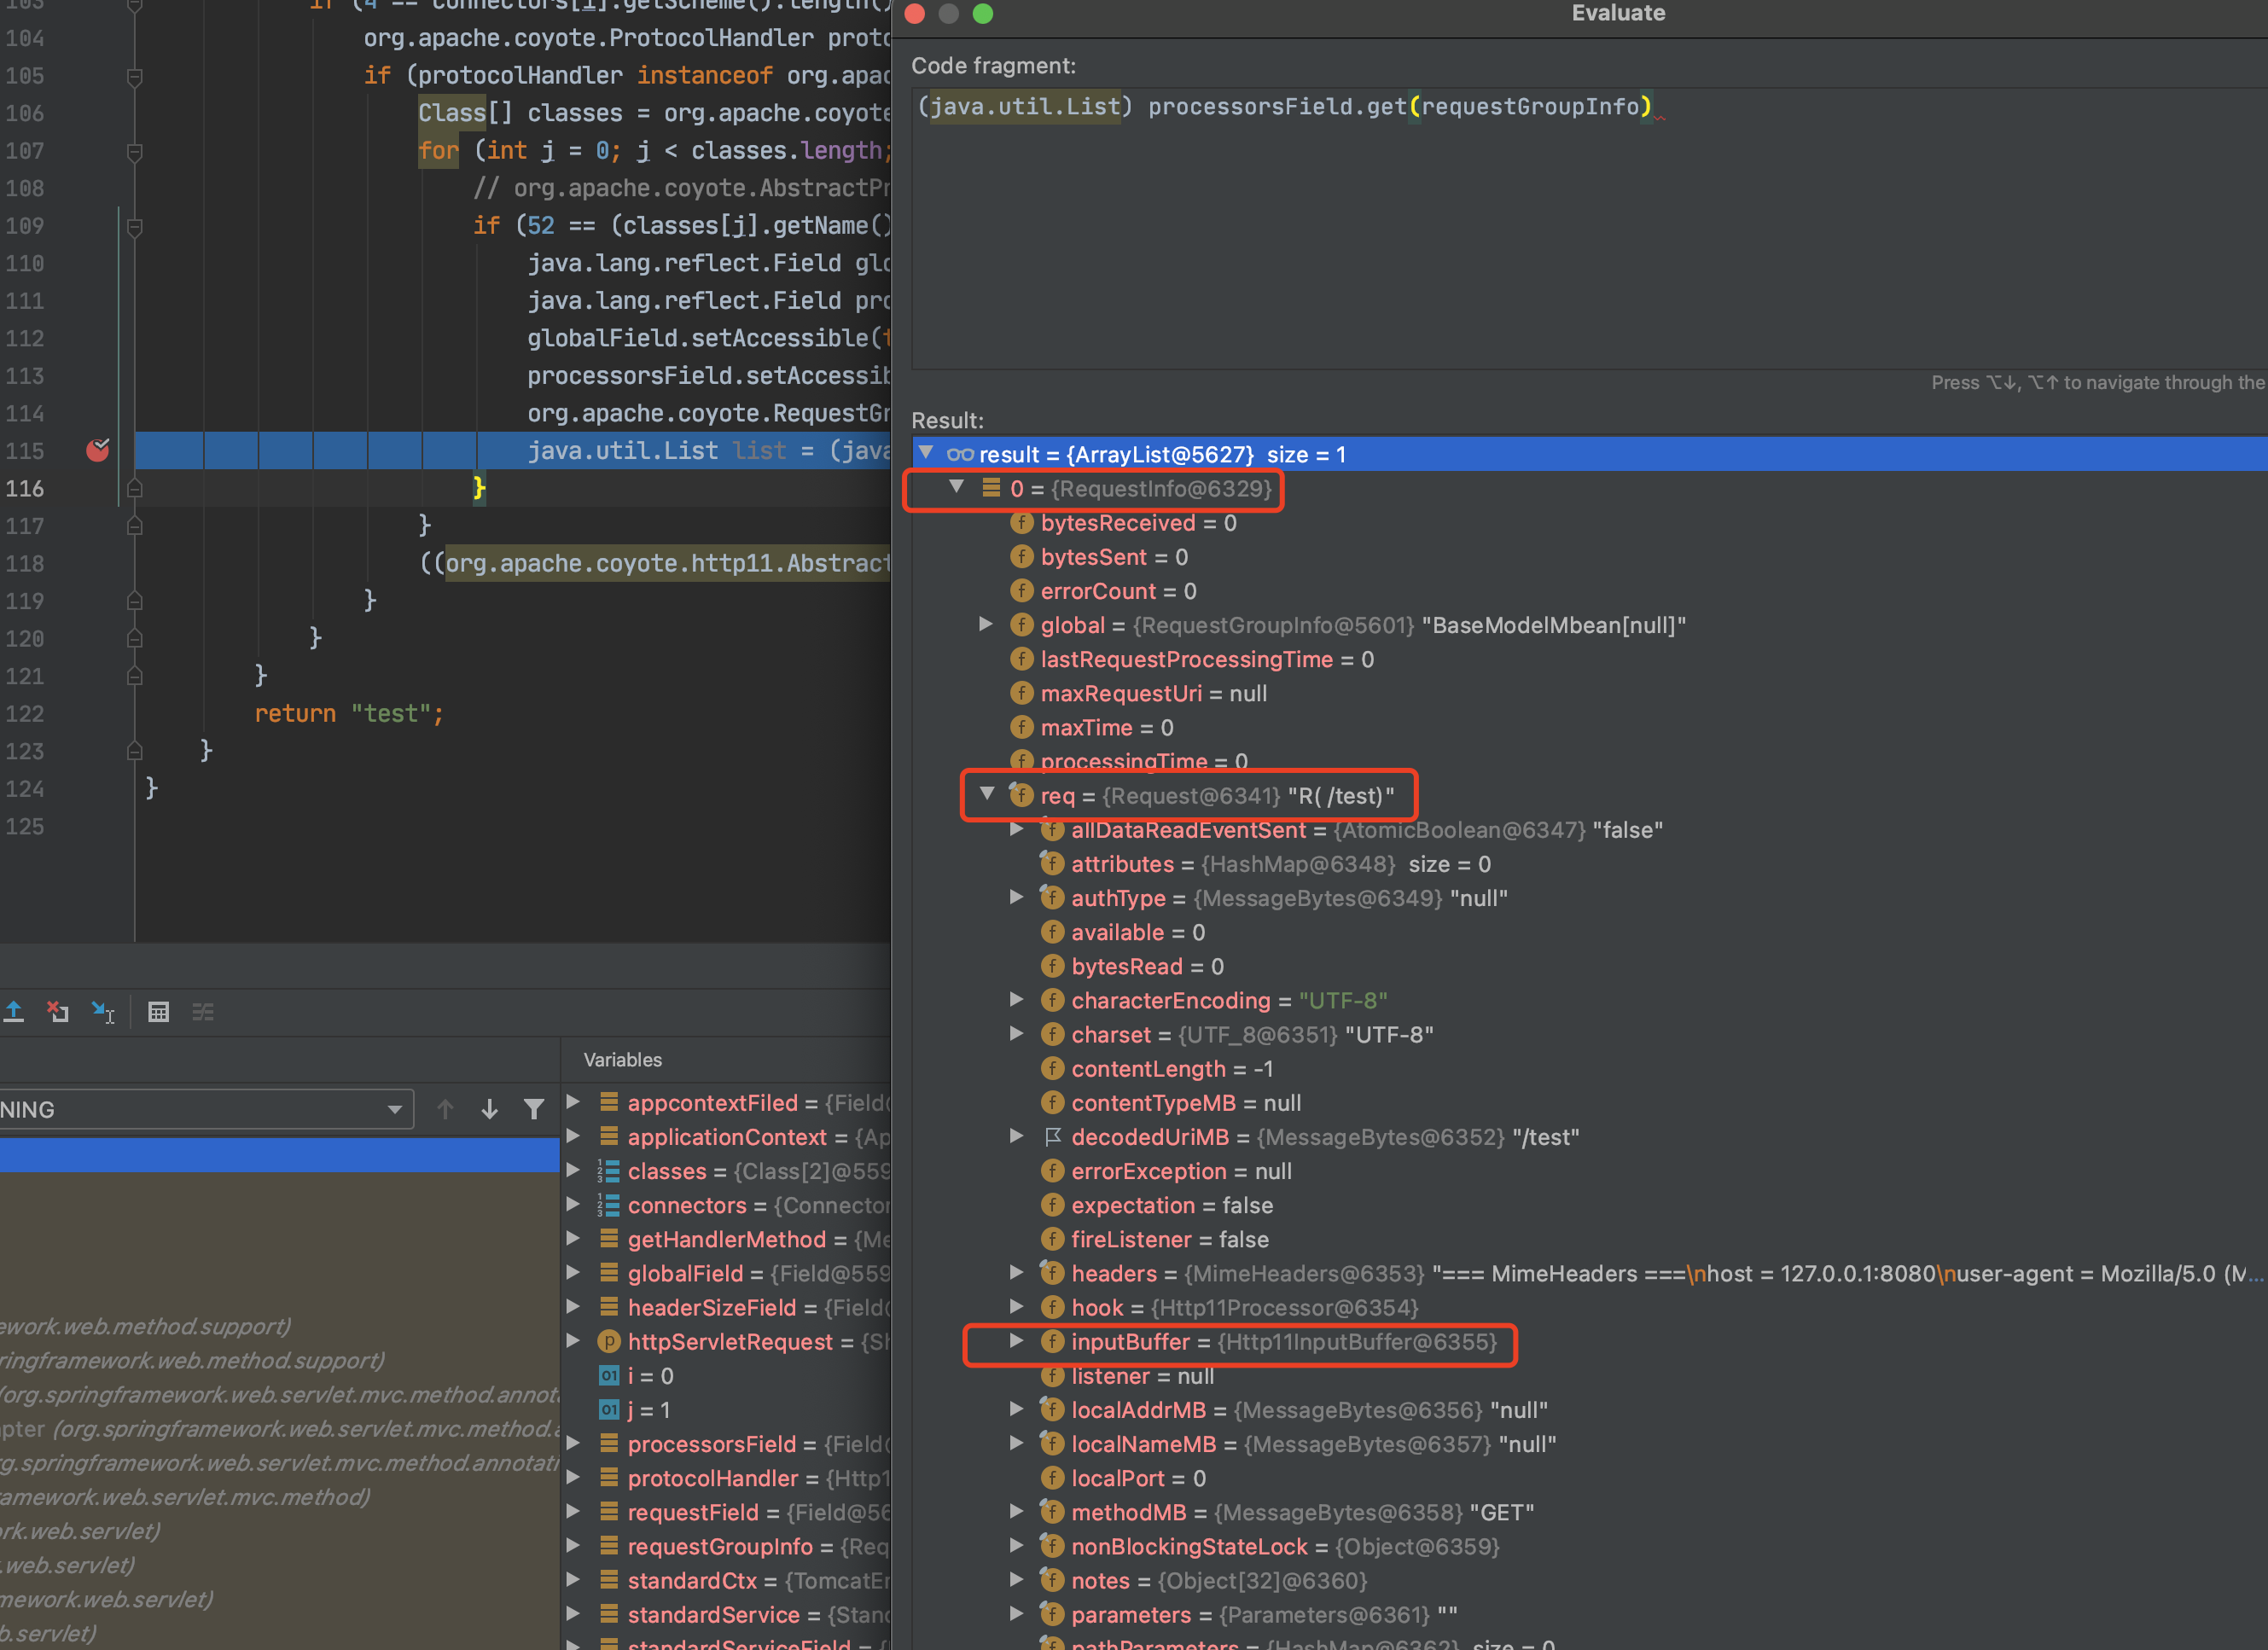Select the attributes HashMap@6348 row
The image size is (2268, 1650).
tap(1590, 864)
